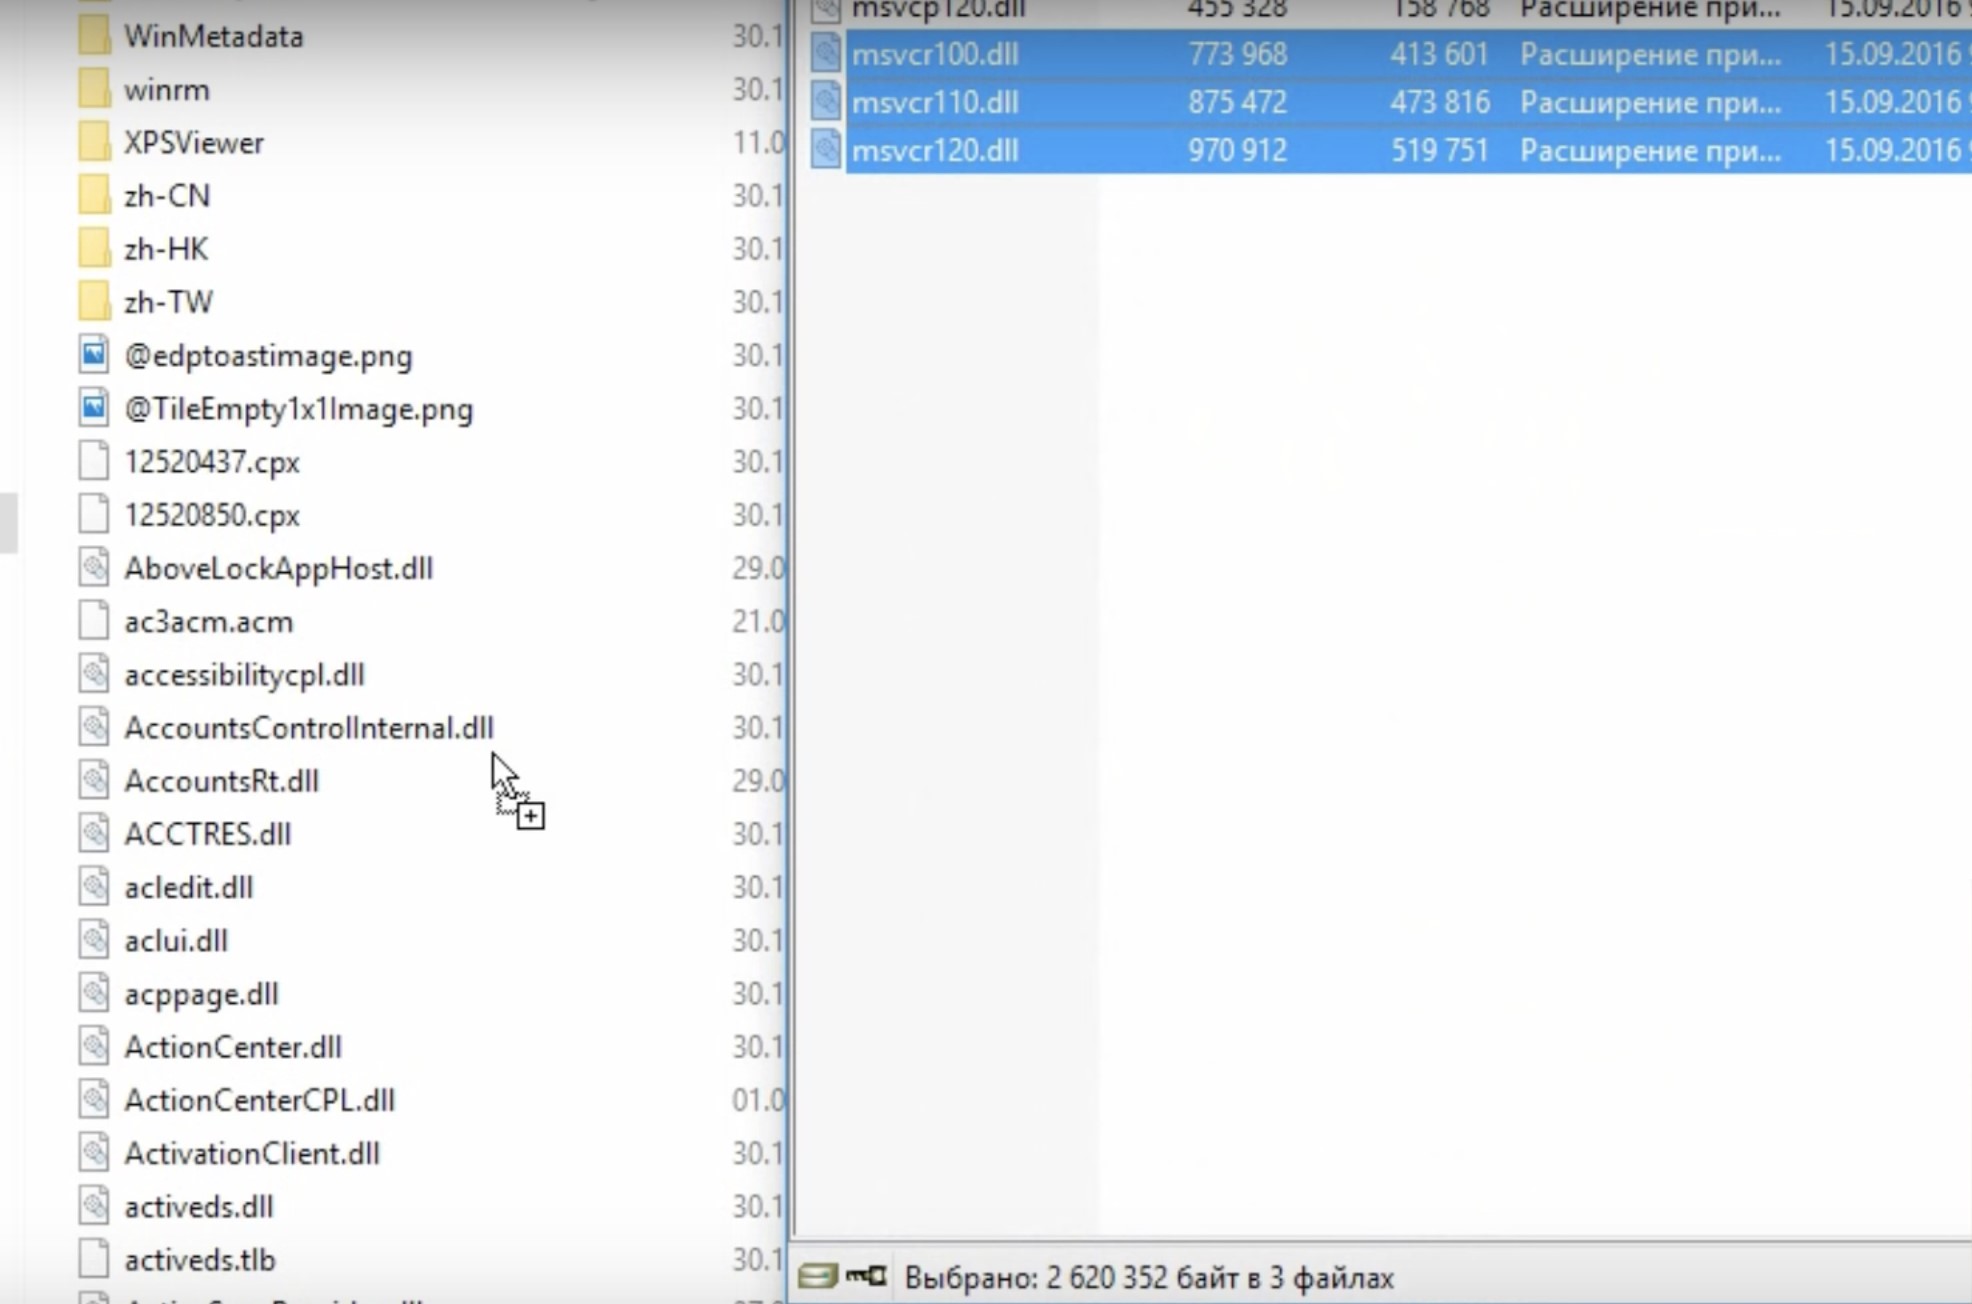Click the 12520850.cpx file icon

pos(94,515)
